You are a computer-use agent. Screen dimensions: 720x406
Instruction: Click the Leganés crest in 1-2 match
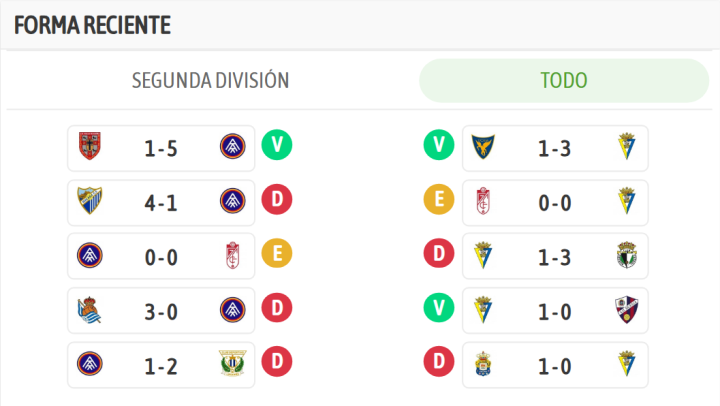pos(232,364)
